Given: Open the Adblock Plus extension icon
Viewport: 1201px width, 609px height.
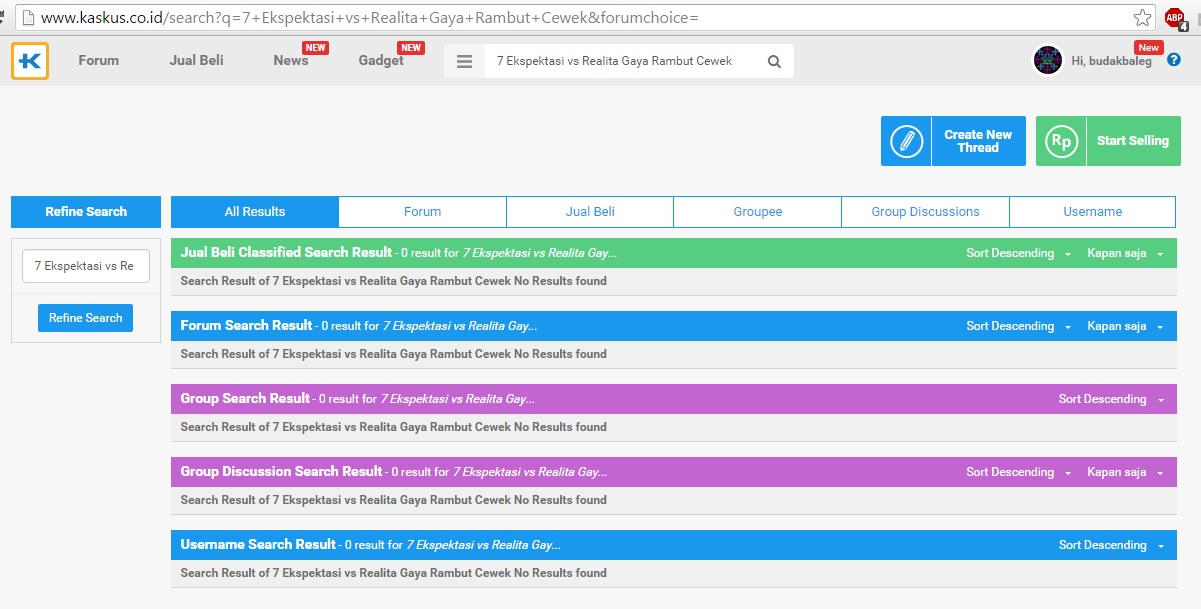Looking at the screenshot, I should [x=1175, y=17].
